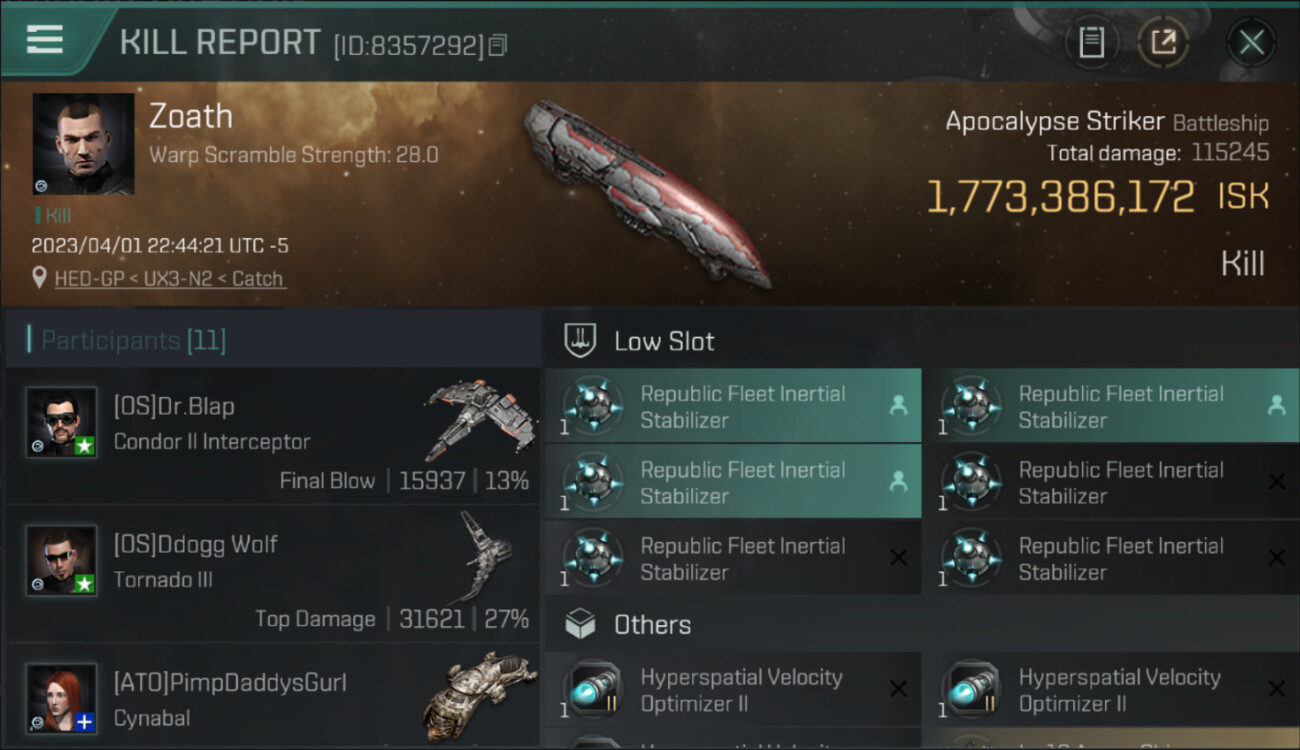Select the Others section cube icon
This screenshot has width=1300, height=750.
pos(581,625)
